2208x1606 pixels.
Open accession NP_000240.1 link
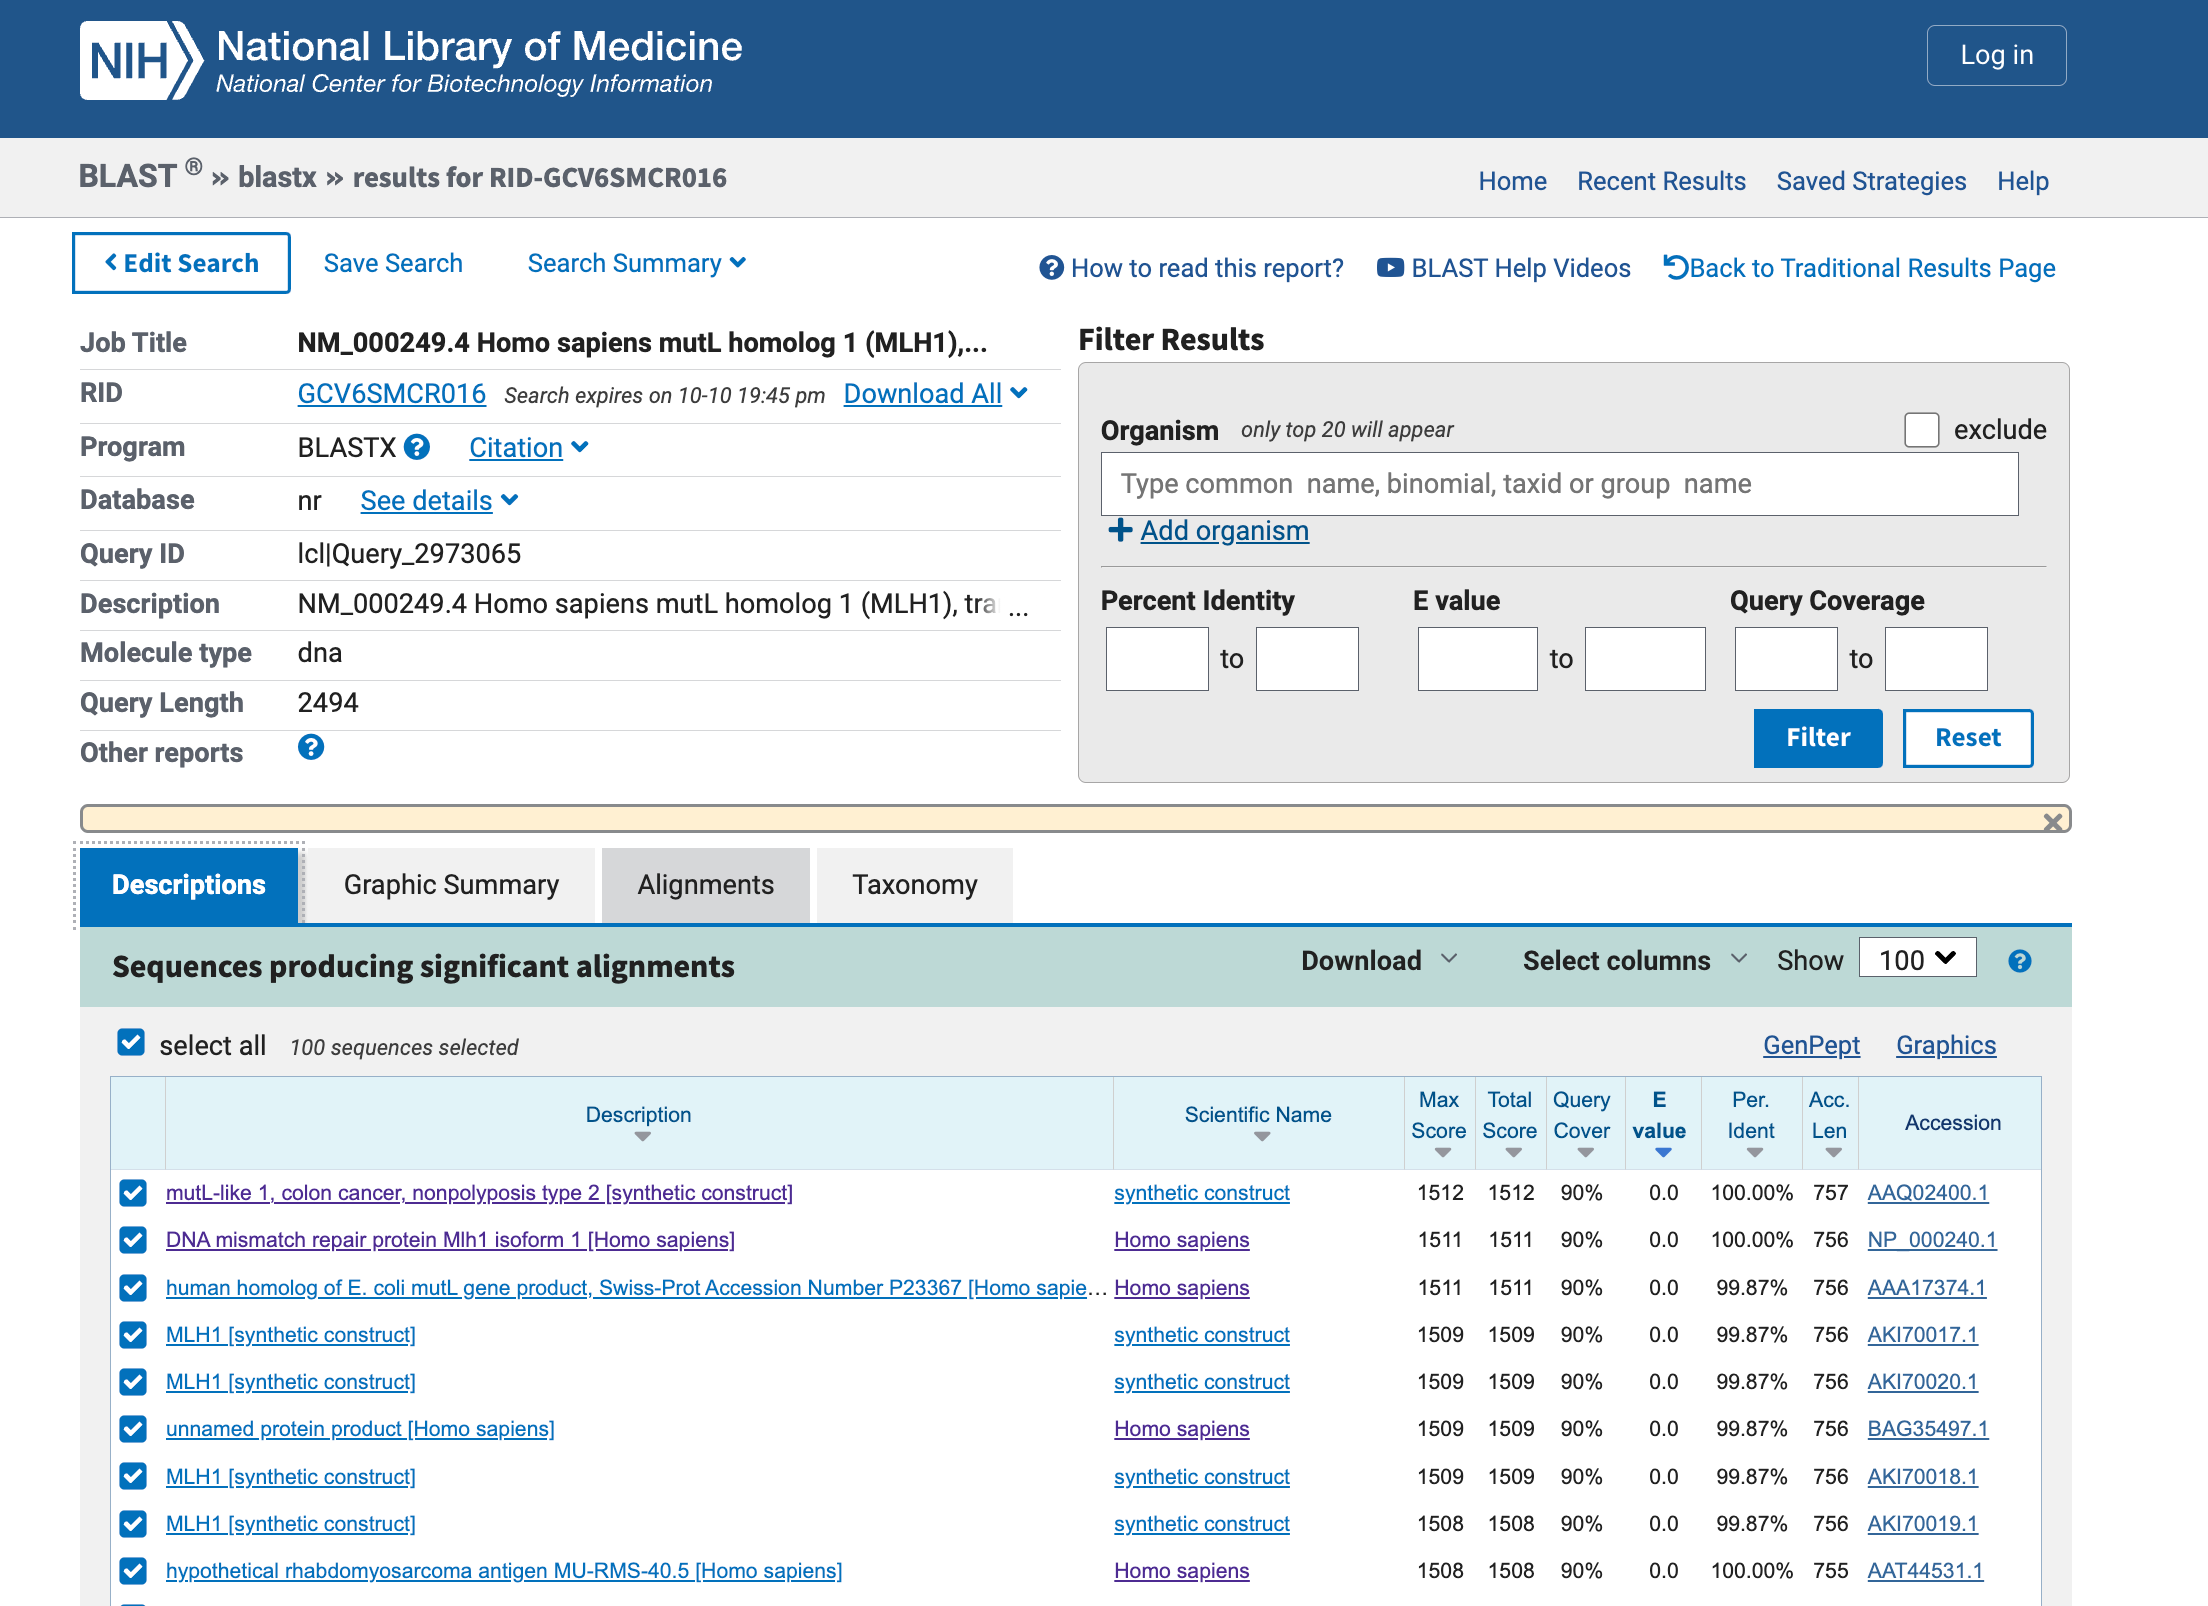1931,1240
